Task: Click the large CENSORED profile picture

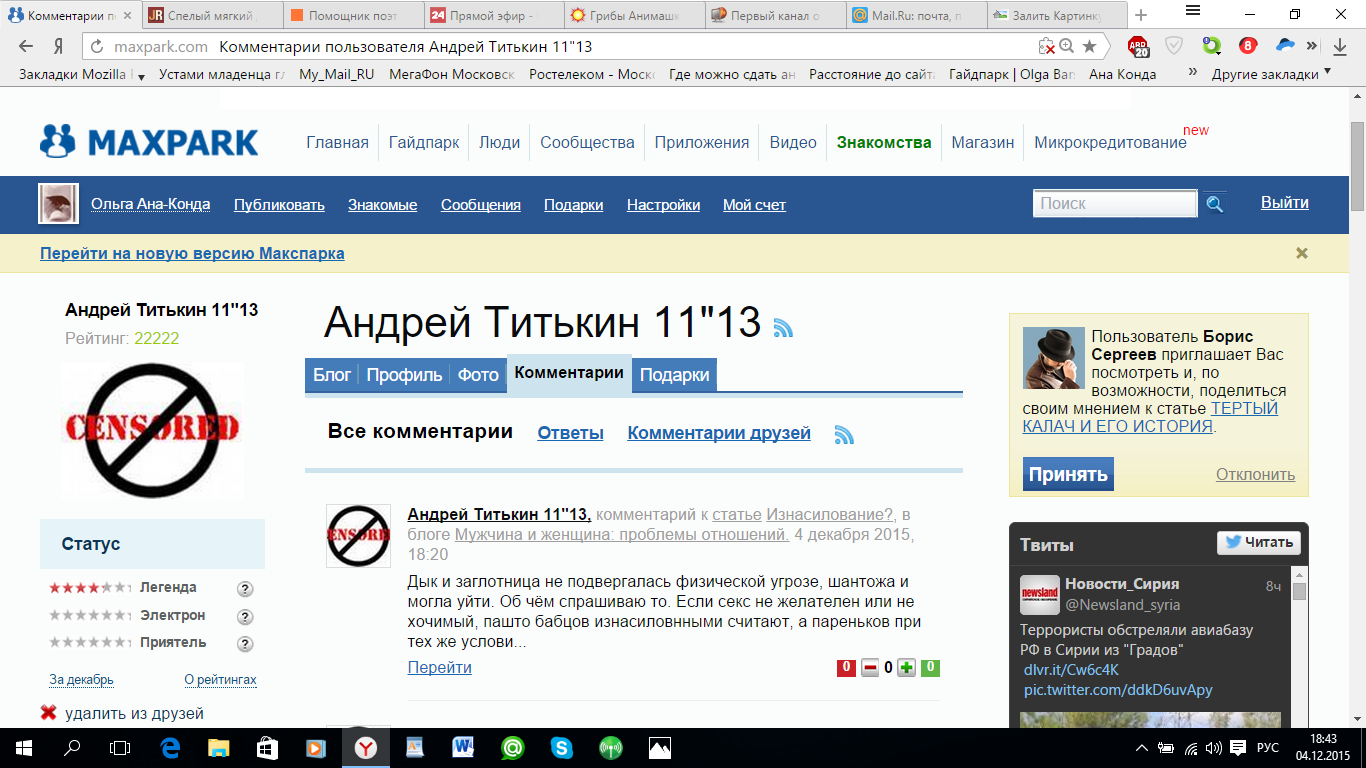Action: [x=152, y=429]
